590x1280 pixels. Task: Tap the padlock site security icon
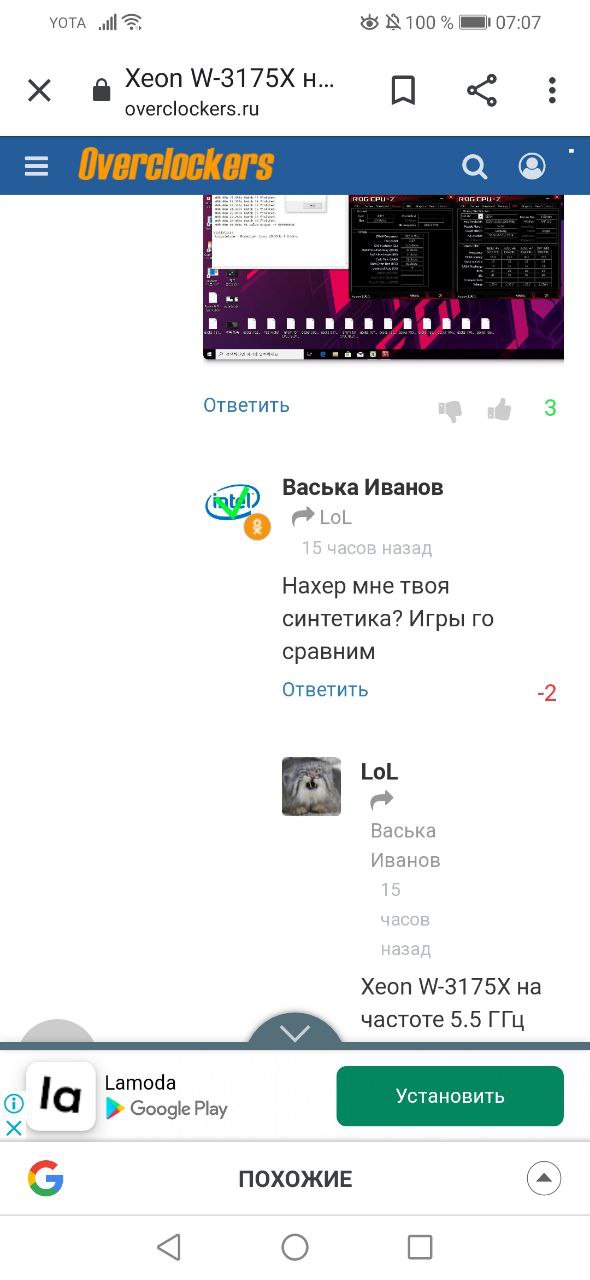[101, 91]
